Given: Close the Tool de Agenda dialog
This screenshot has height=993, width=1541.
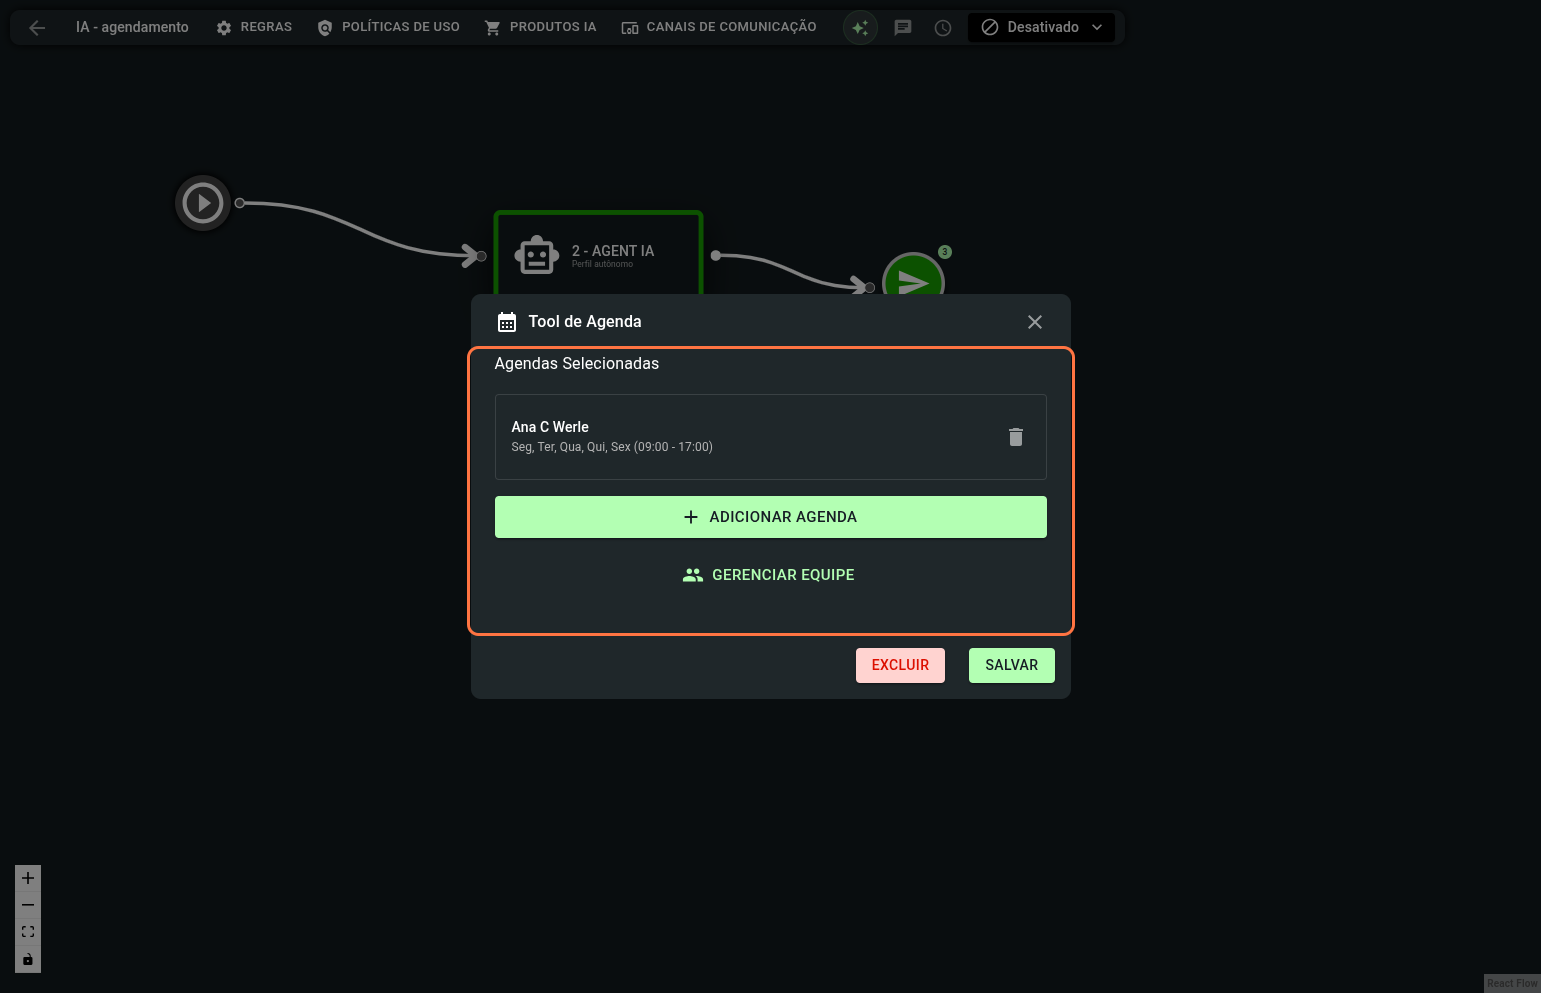Looking at the screenshot, I should pos(1035,322).
